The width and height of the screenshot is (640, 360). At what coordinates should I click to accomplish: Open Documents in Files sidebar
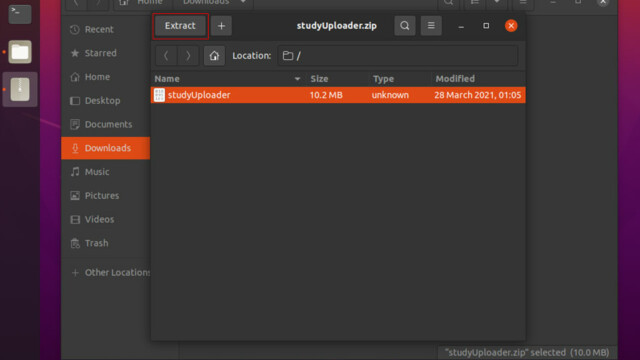105,124
